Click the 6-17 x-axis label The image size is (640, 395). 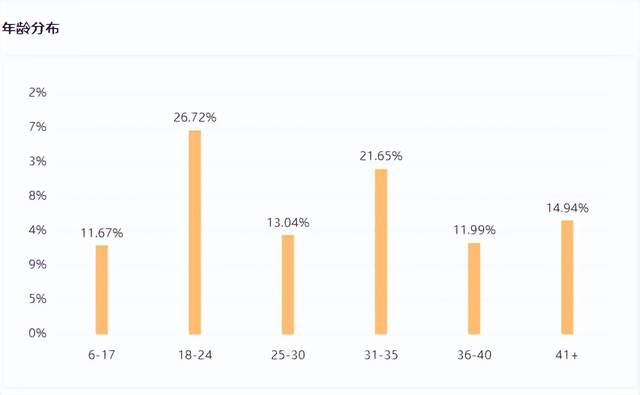(x=102, y=355)
